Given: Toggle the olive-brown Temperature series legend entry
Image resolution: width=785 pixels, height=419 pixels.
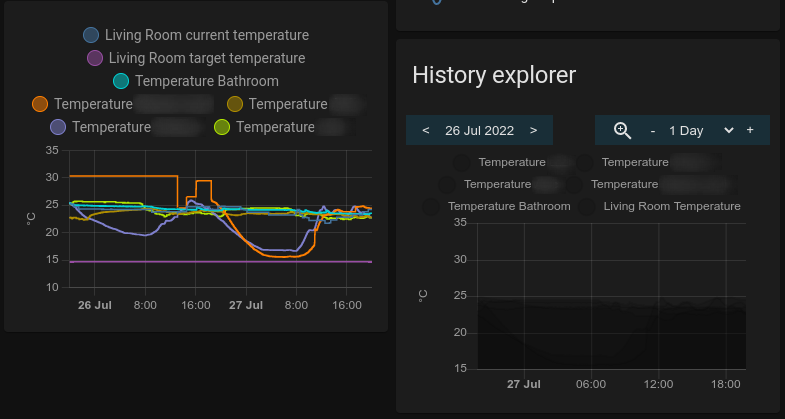Looking at the screenshot, I should point(295,104).
